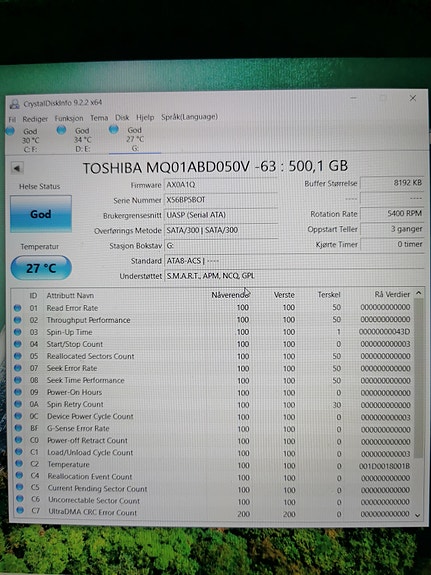
Task: Click the 27 °C temperature button
Action: point(41,268)
